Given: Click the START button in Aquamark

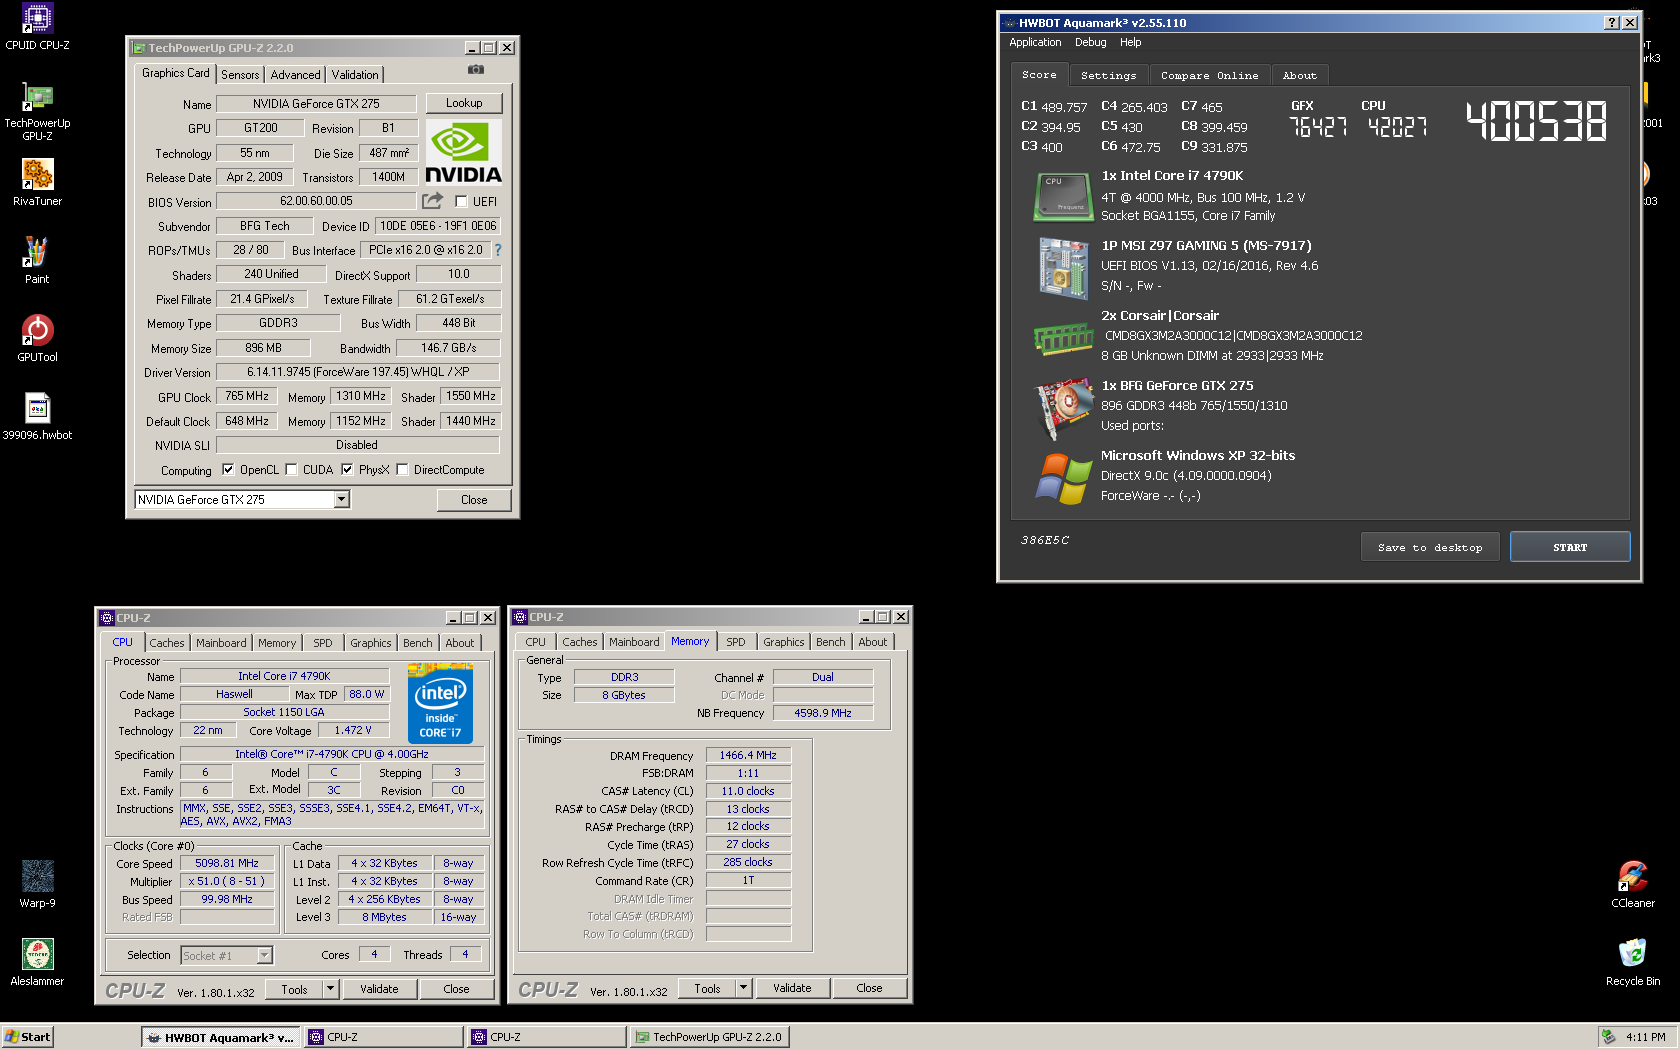Looking at the screenshot, I should pyautogui.click(x=1570, y=547).
